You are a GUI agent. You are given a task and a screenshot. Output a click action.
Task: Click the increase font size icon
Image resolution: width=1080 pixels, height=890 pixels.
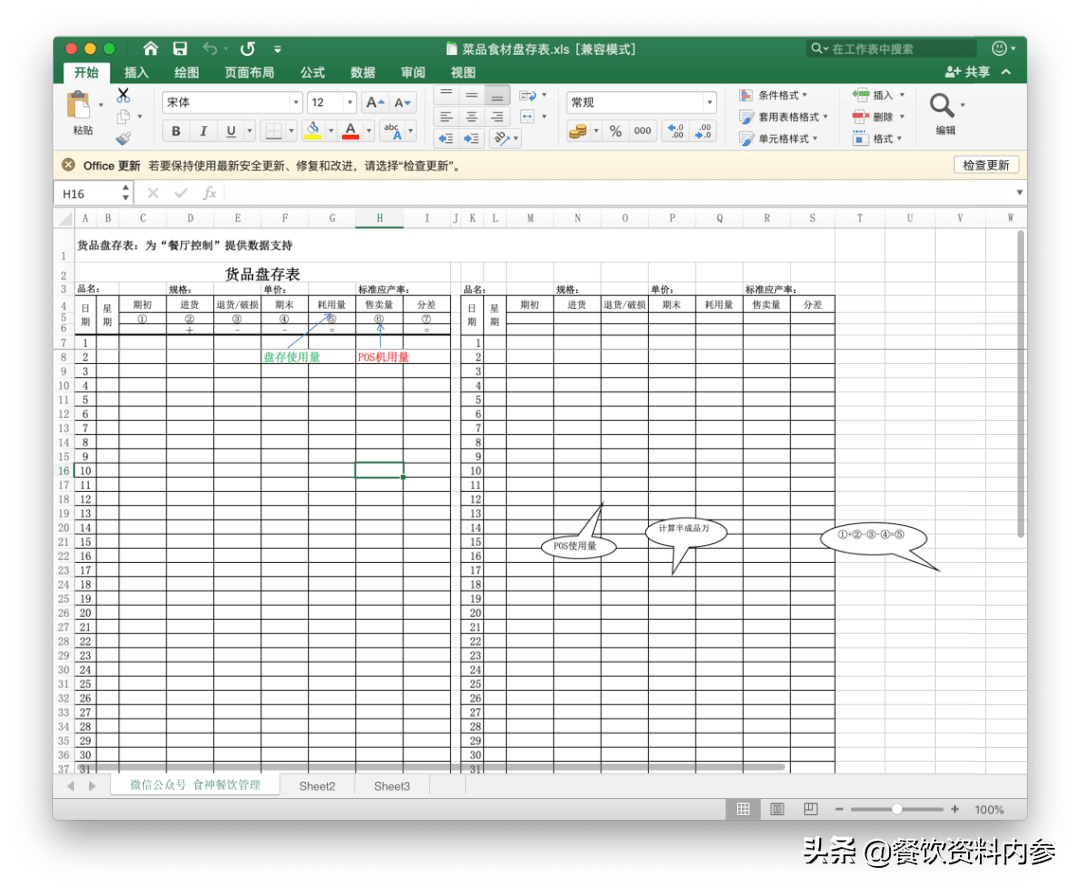coord(374,102)
